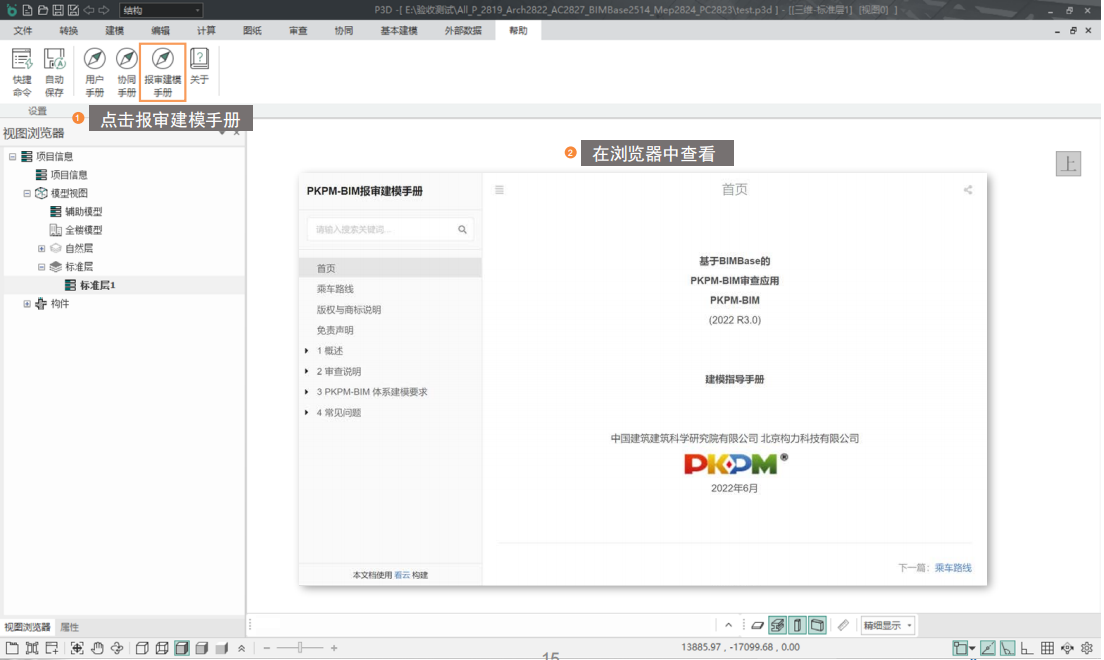Click the ruler measure icon

pos(843,625)
